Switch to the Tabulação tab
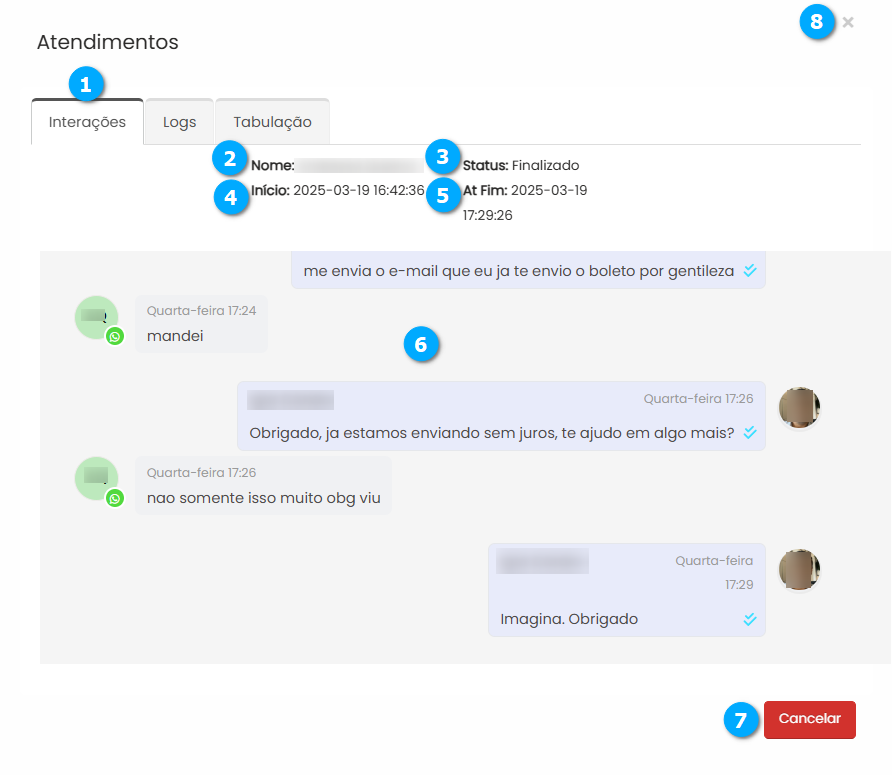This screenshot has height=775, width=892. pos(272,122)
